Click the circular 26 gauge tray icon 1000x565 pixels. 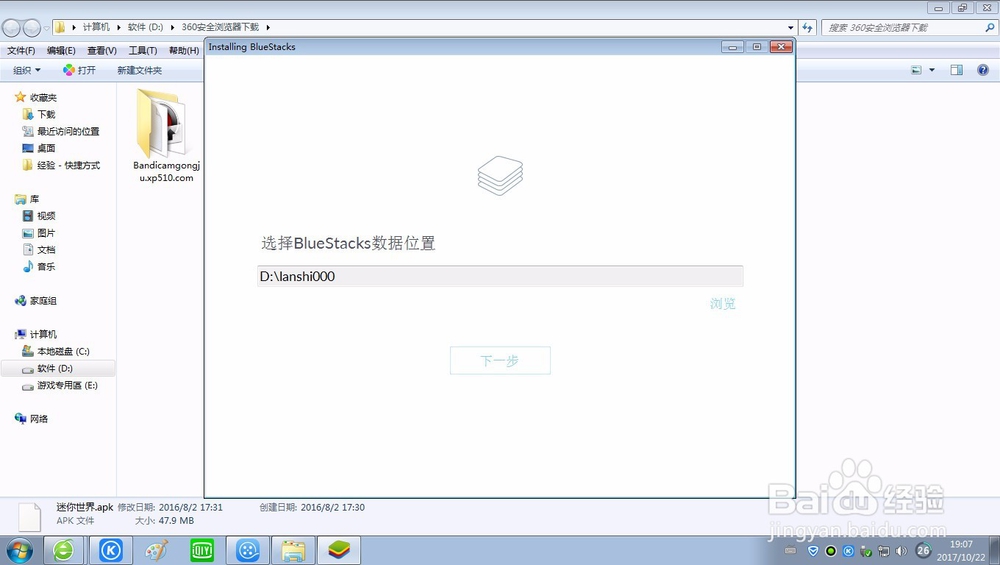coord(923,550)
